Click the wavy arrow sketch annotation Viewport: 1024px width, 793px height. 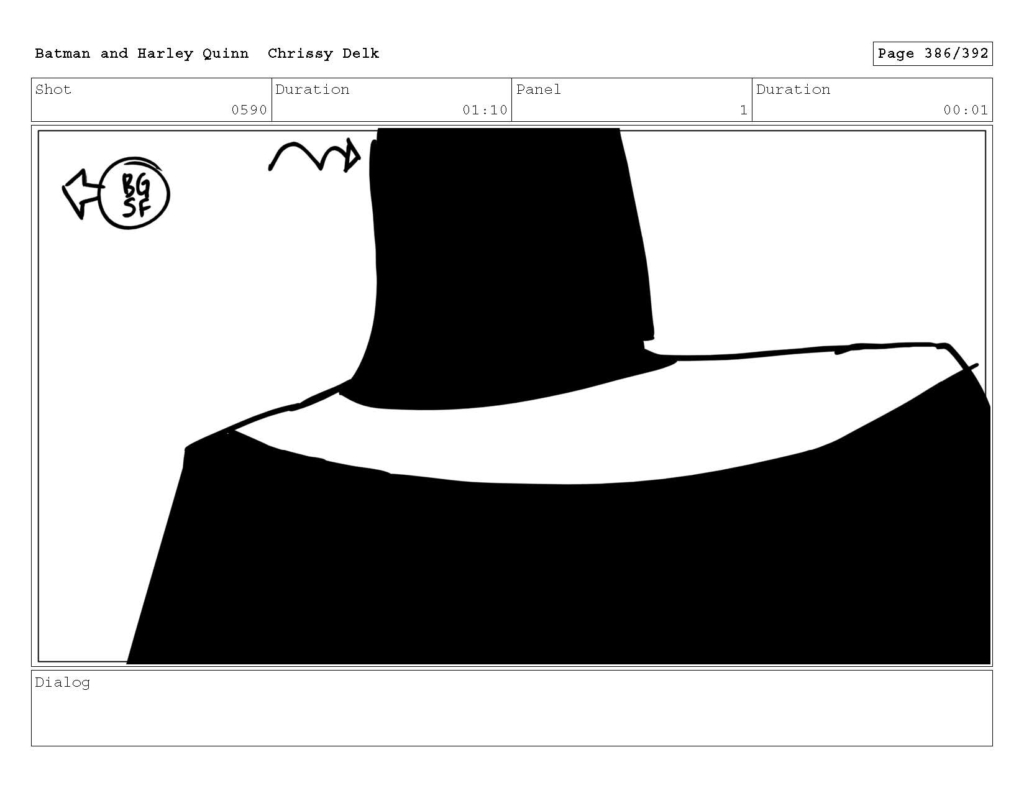(x=314, y=157)
